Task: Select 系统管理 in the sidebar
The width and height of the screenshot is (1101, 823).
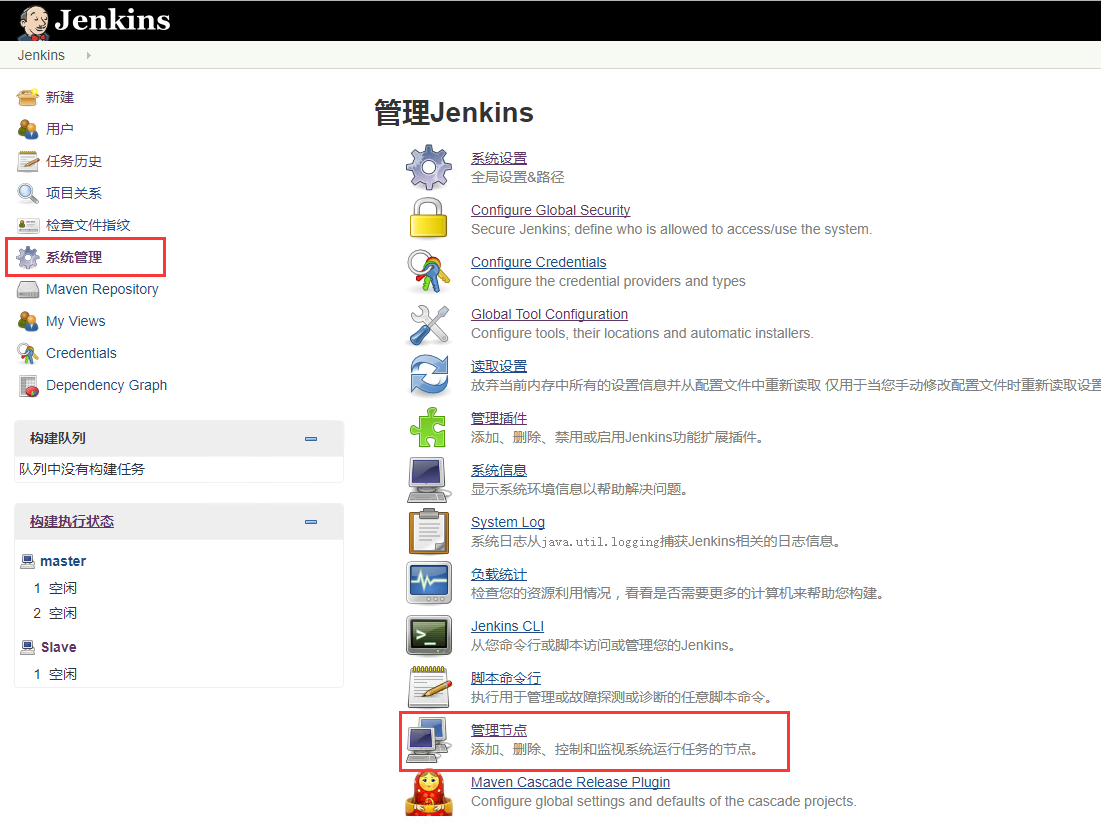Action: pos(74,257)
